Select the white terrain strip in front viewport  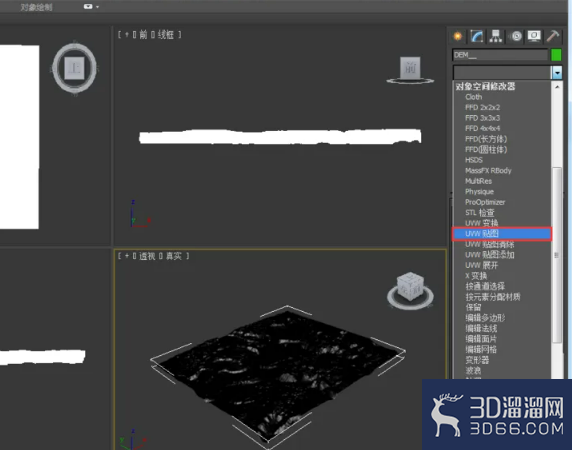coord(280,137)
